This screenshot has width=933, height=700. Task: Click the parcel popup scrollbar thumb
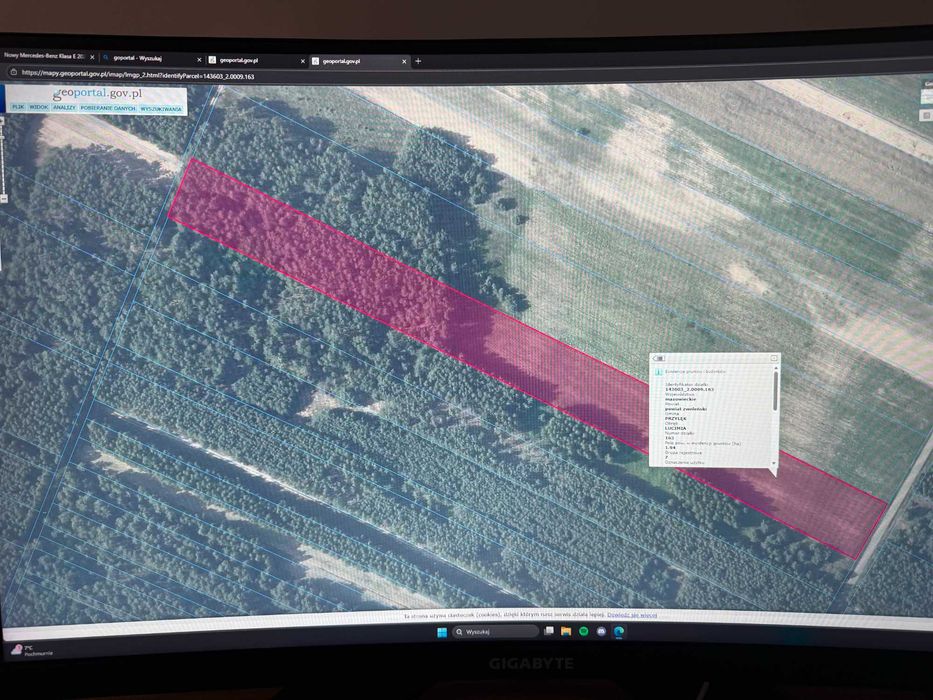pos(775,391)
